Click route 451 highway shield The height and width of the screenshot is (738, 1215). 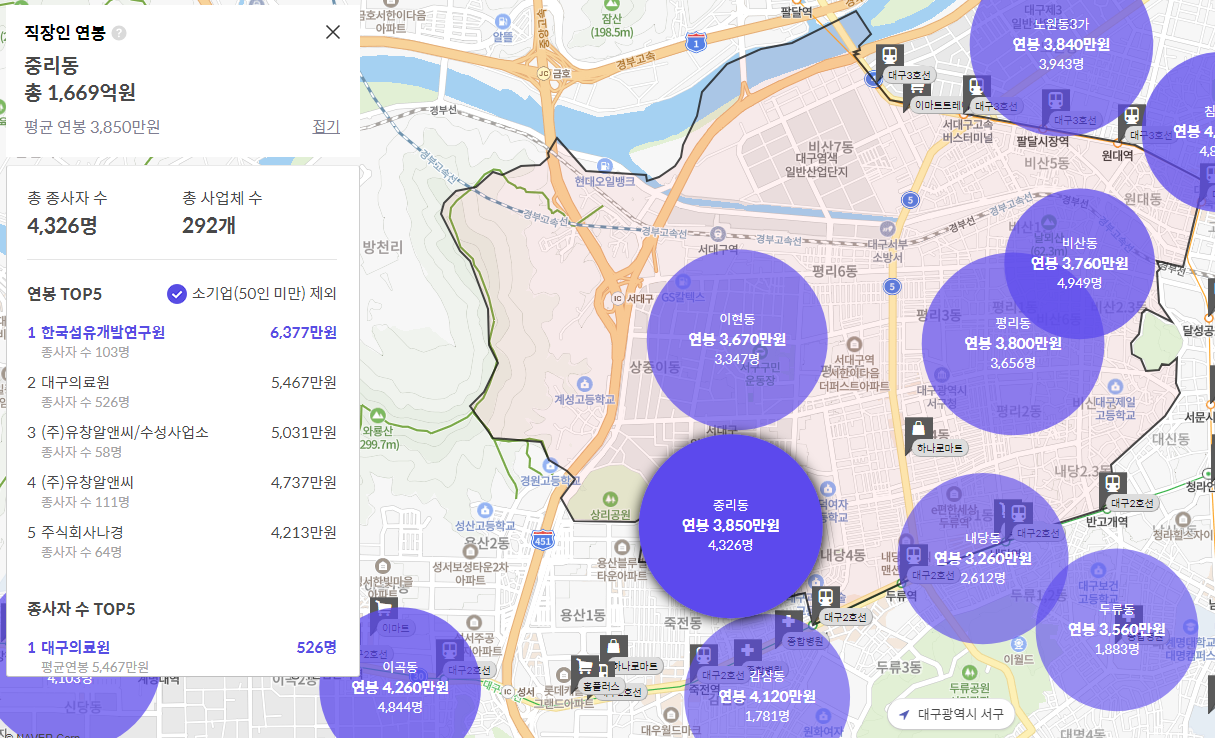[543, 538]
